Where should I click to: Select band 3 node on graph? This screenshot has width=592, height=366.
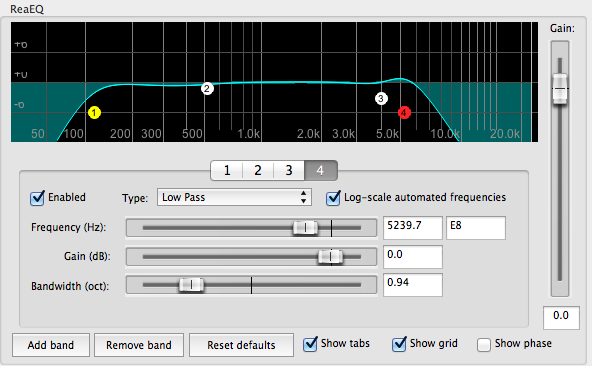[x=381, y=99]
